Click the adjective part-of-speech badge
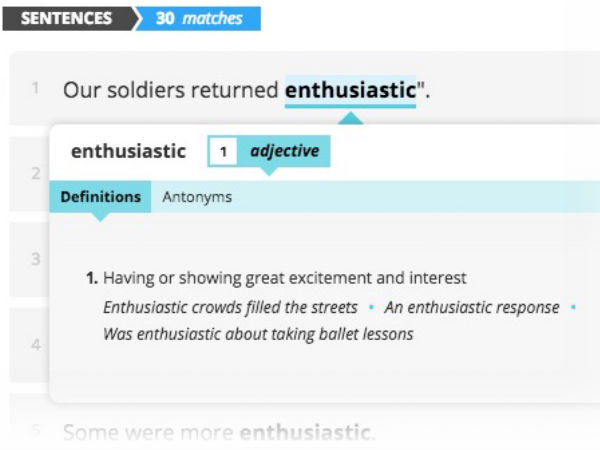Screen dimensions: 600x450 click(x=284, y=151)
